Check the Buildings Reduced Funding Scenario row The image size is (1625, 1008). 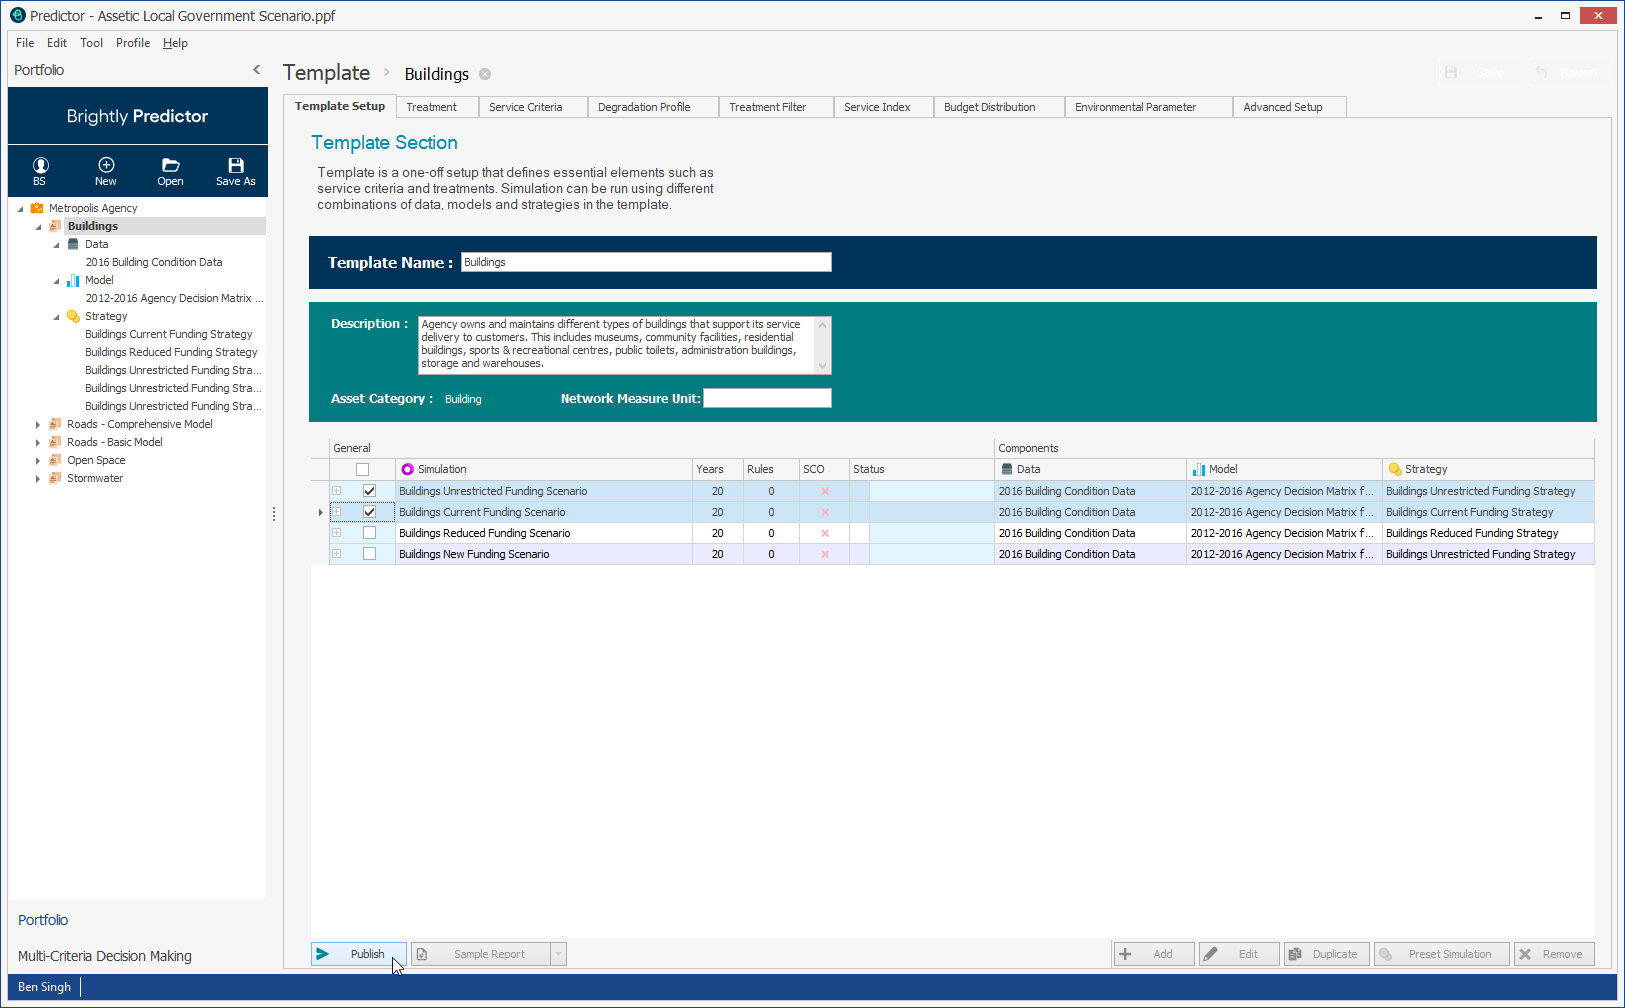point(369,533)
